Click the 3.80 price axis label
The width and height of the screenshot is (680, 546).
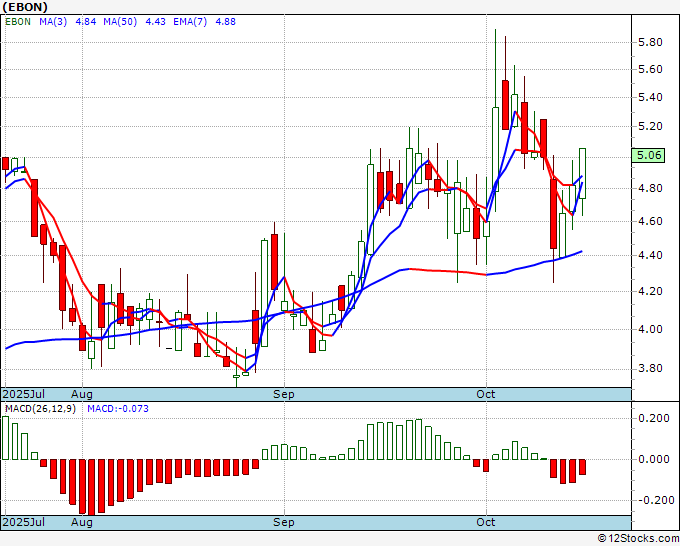(650, 368)
